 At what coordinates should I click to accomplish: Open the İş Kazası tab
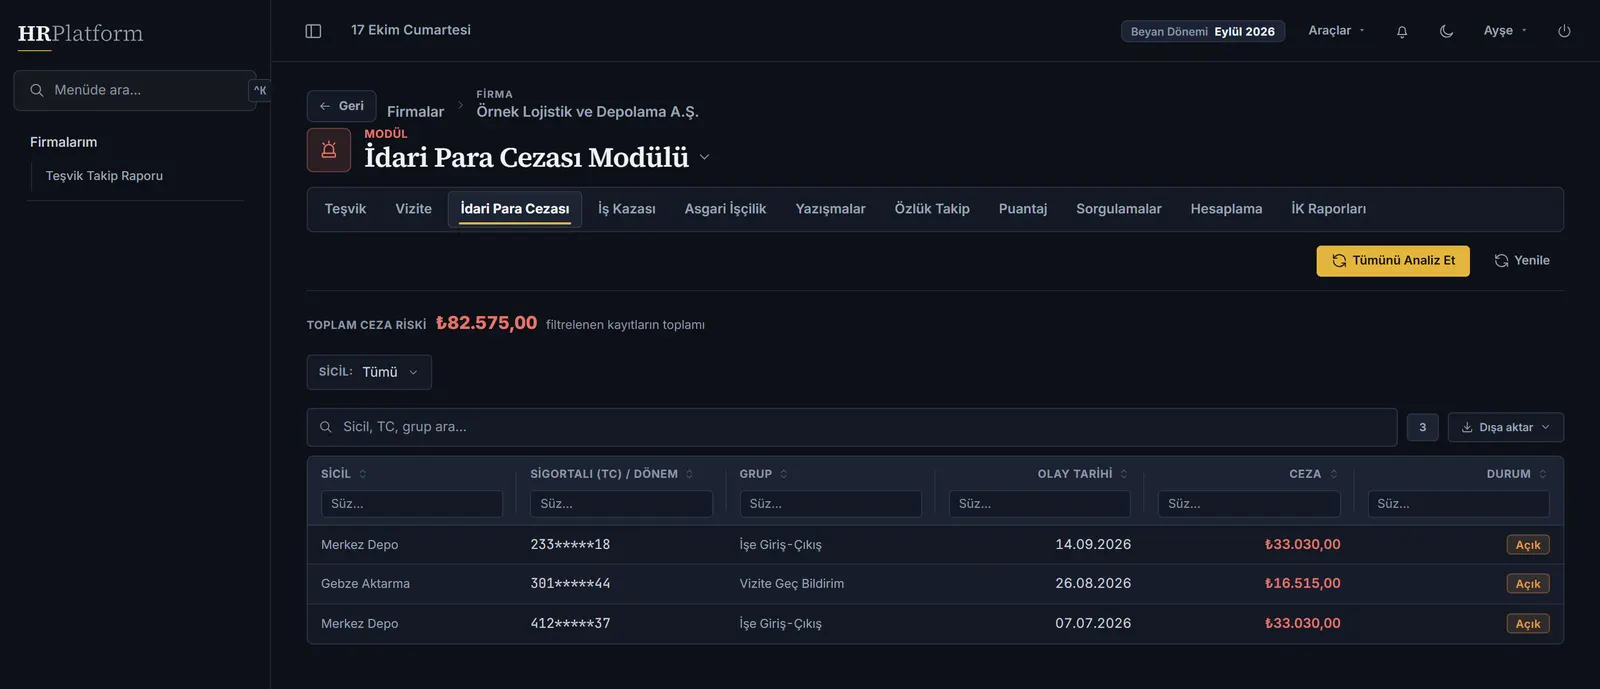coord(627,209)
